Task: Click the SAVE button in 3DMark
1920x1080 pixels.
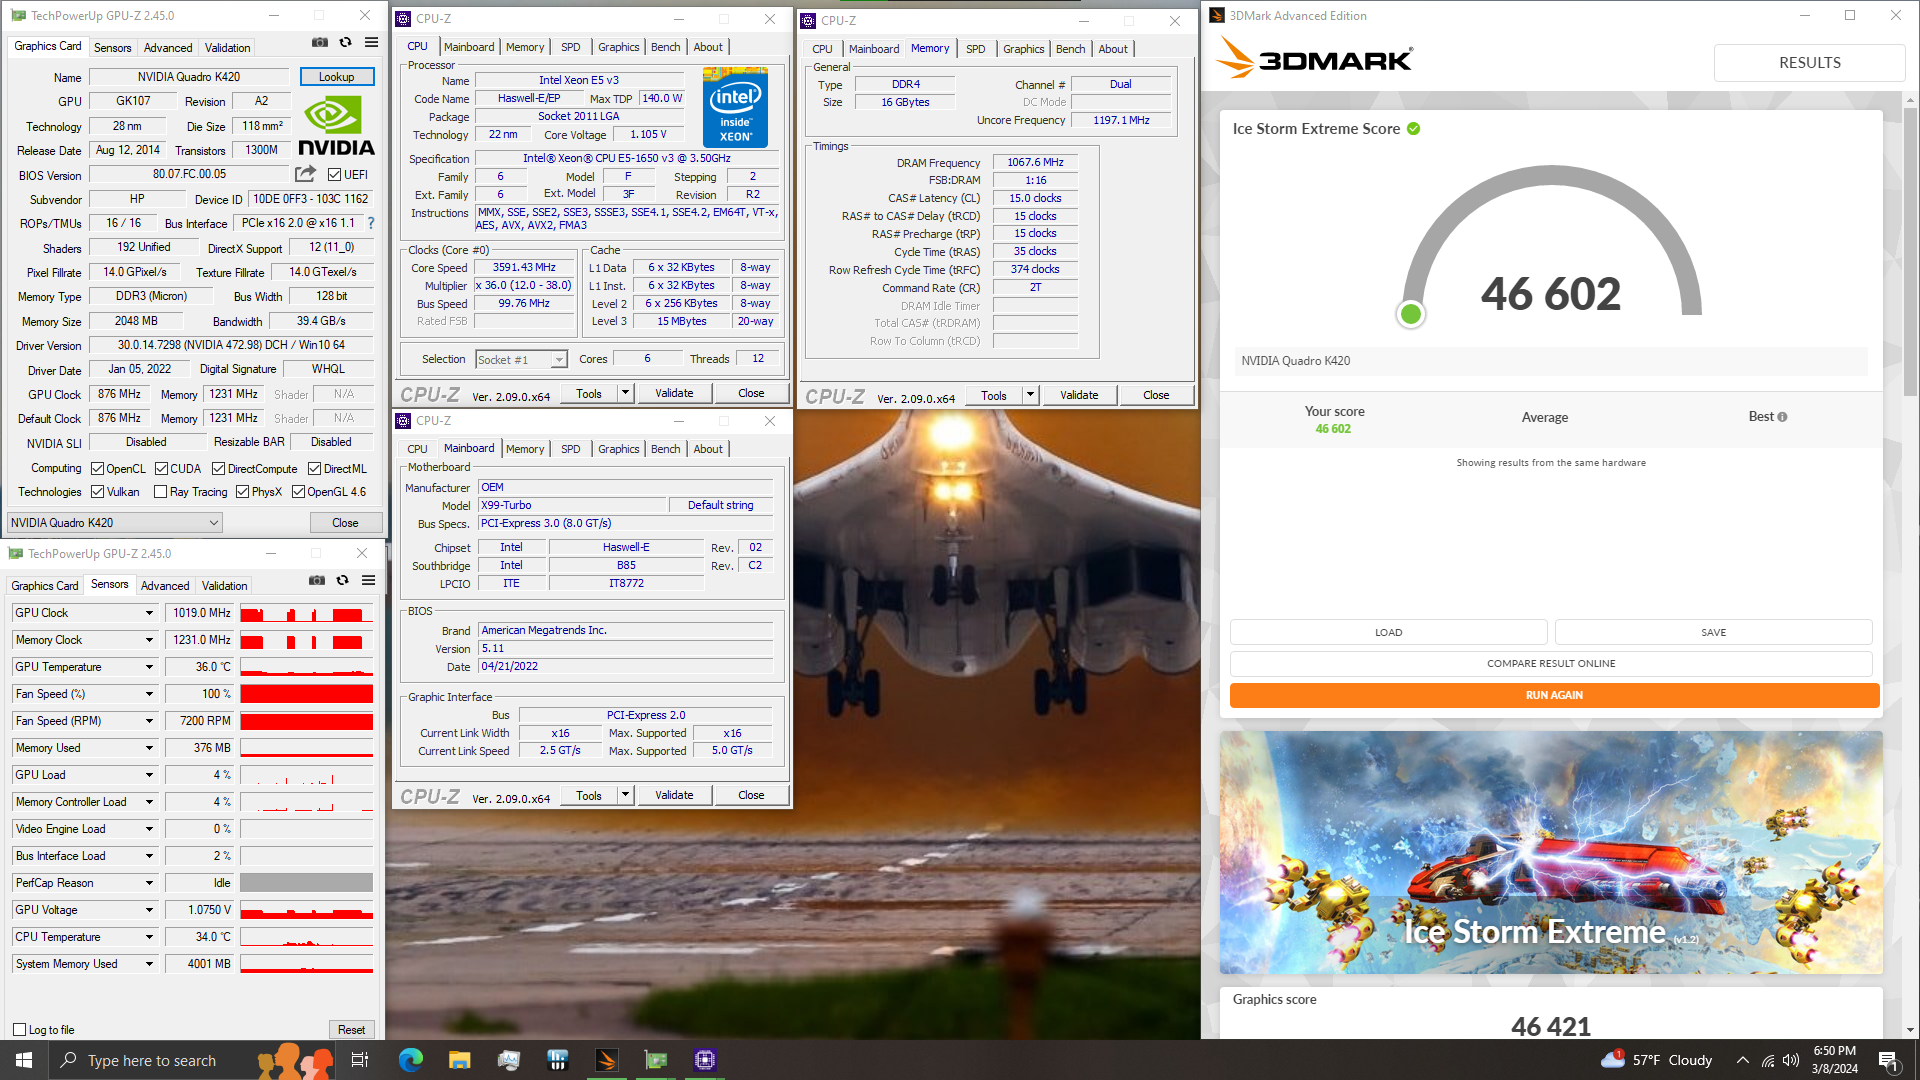Action: pyautogui.click(x=1713, y=632)
